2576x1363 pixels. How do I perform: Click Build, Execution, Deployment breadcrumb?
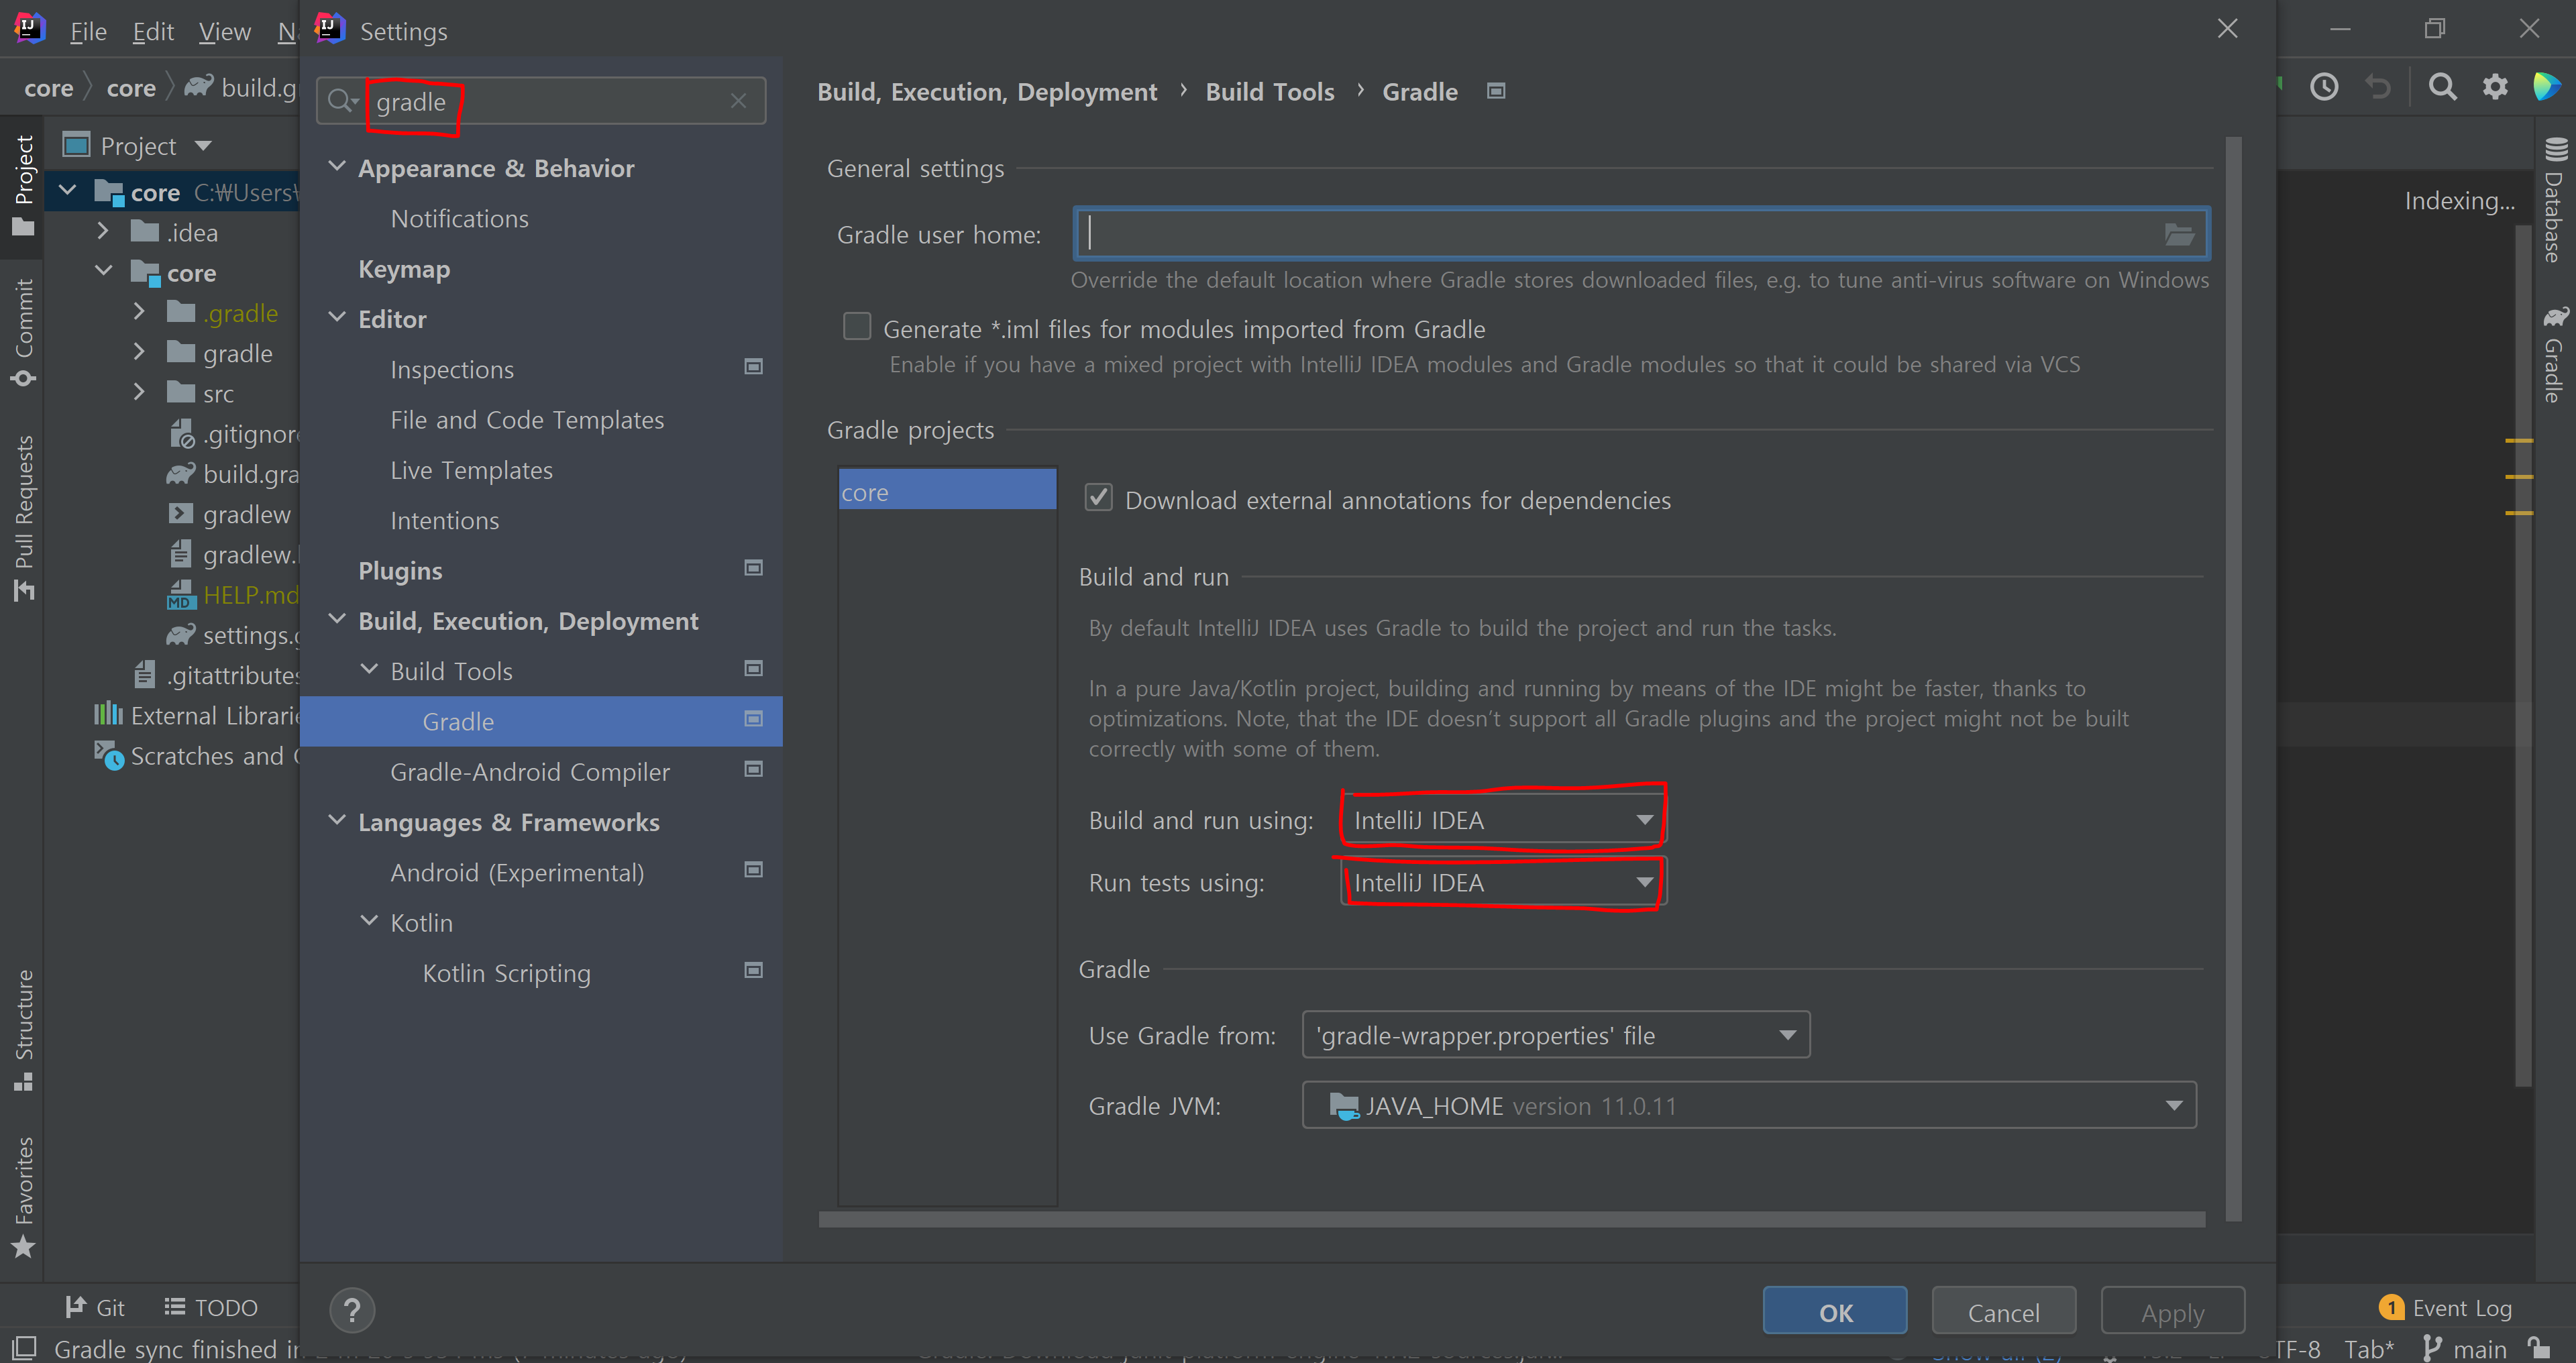pos(987,91)
